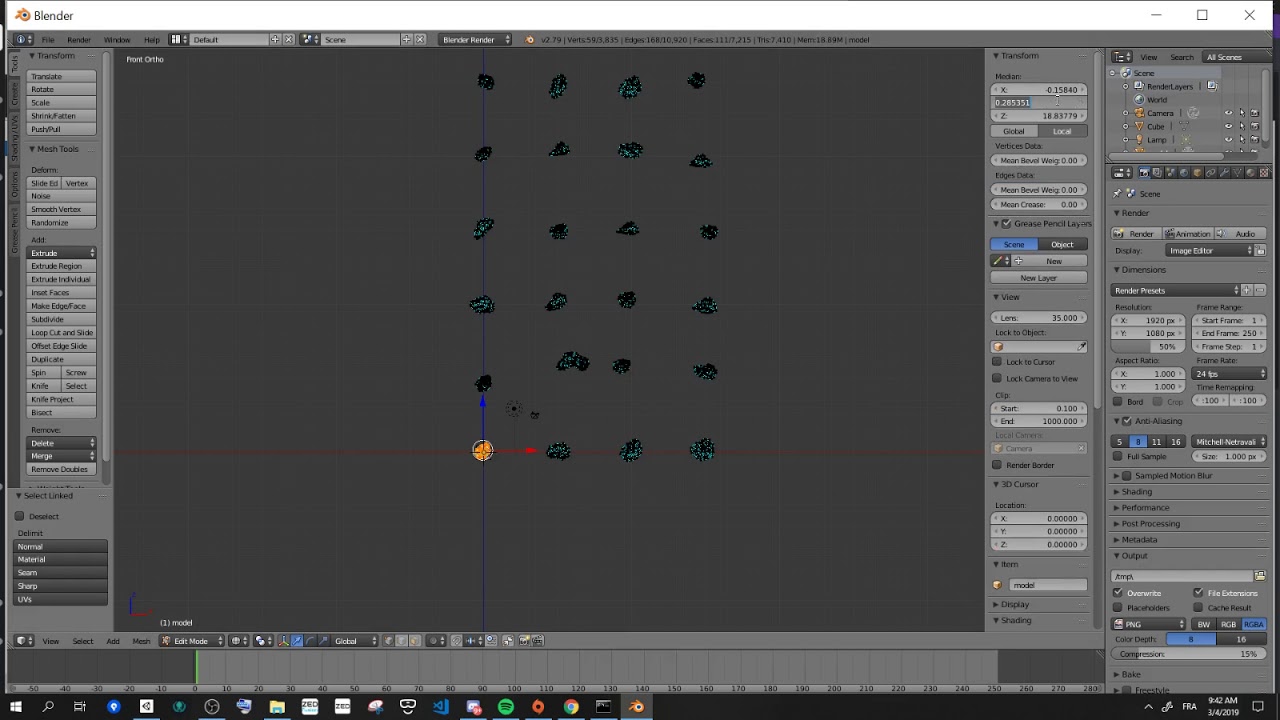Open the File menu
The width and height of the screenshot is (1280, 720).
pos(47,39)
